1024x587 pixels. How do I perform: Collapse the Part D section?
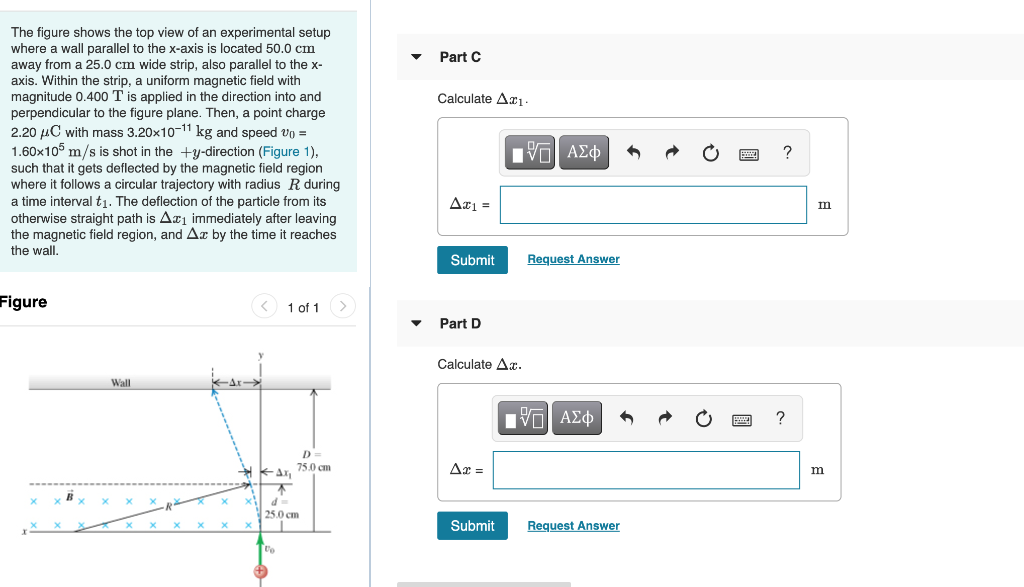415,323
